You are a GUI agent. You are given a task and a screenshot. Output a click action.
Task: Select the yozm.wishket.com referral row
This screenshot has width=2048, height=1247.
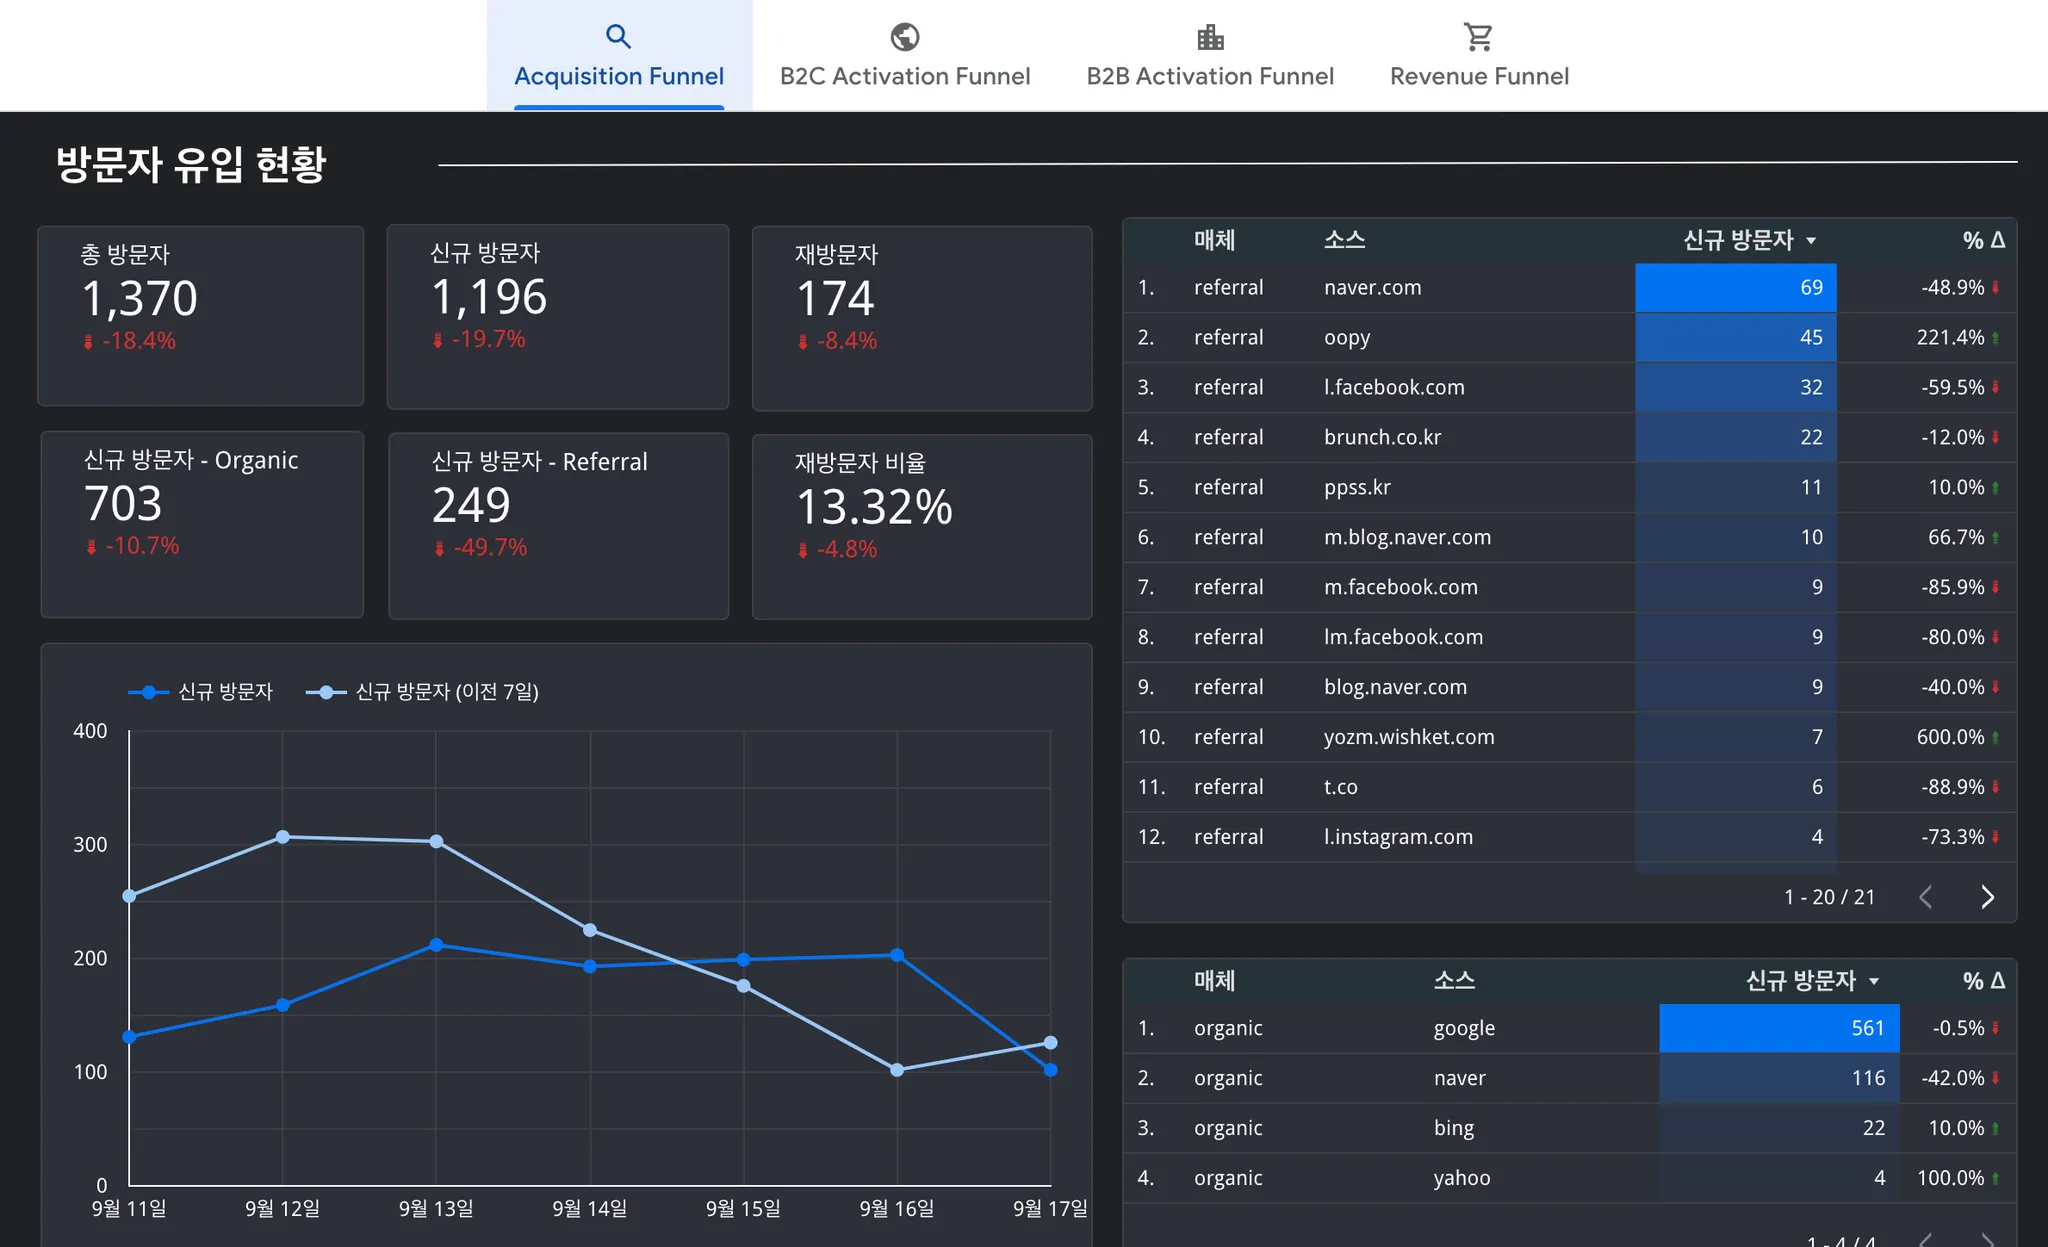(1408, 737)
